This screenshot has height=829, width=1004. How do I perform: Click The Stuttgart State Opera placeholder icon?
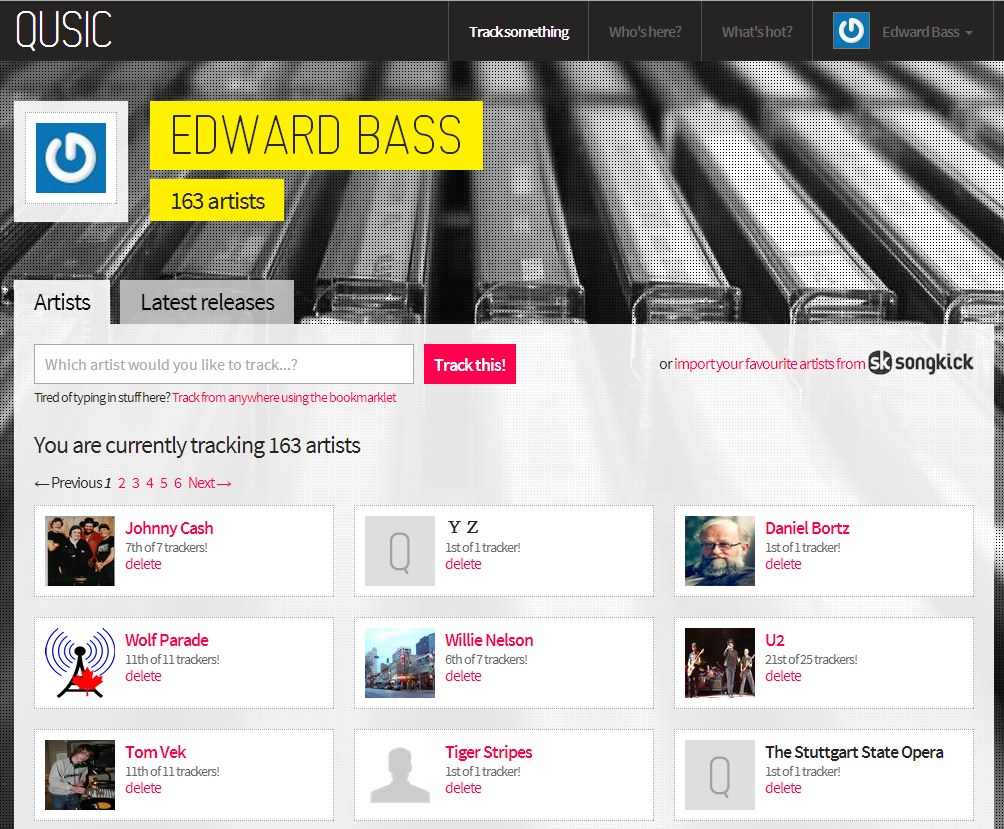720,775
